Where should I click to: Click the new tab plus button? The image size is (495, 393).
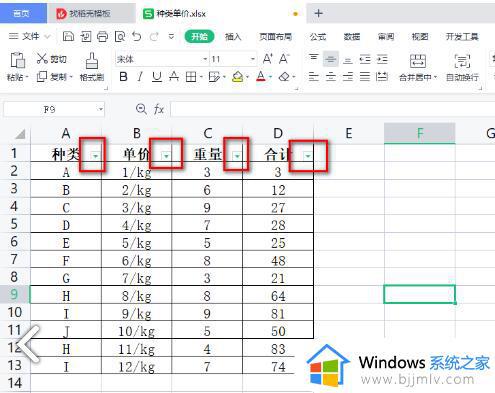[318, 13]
